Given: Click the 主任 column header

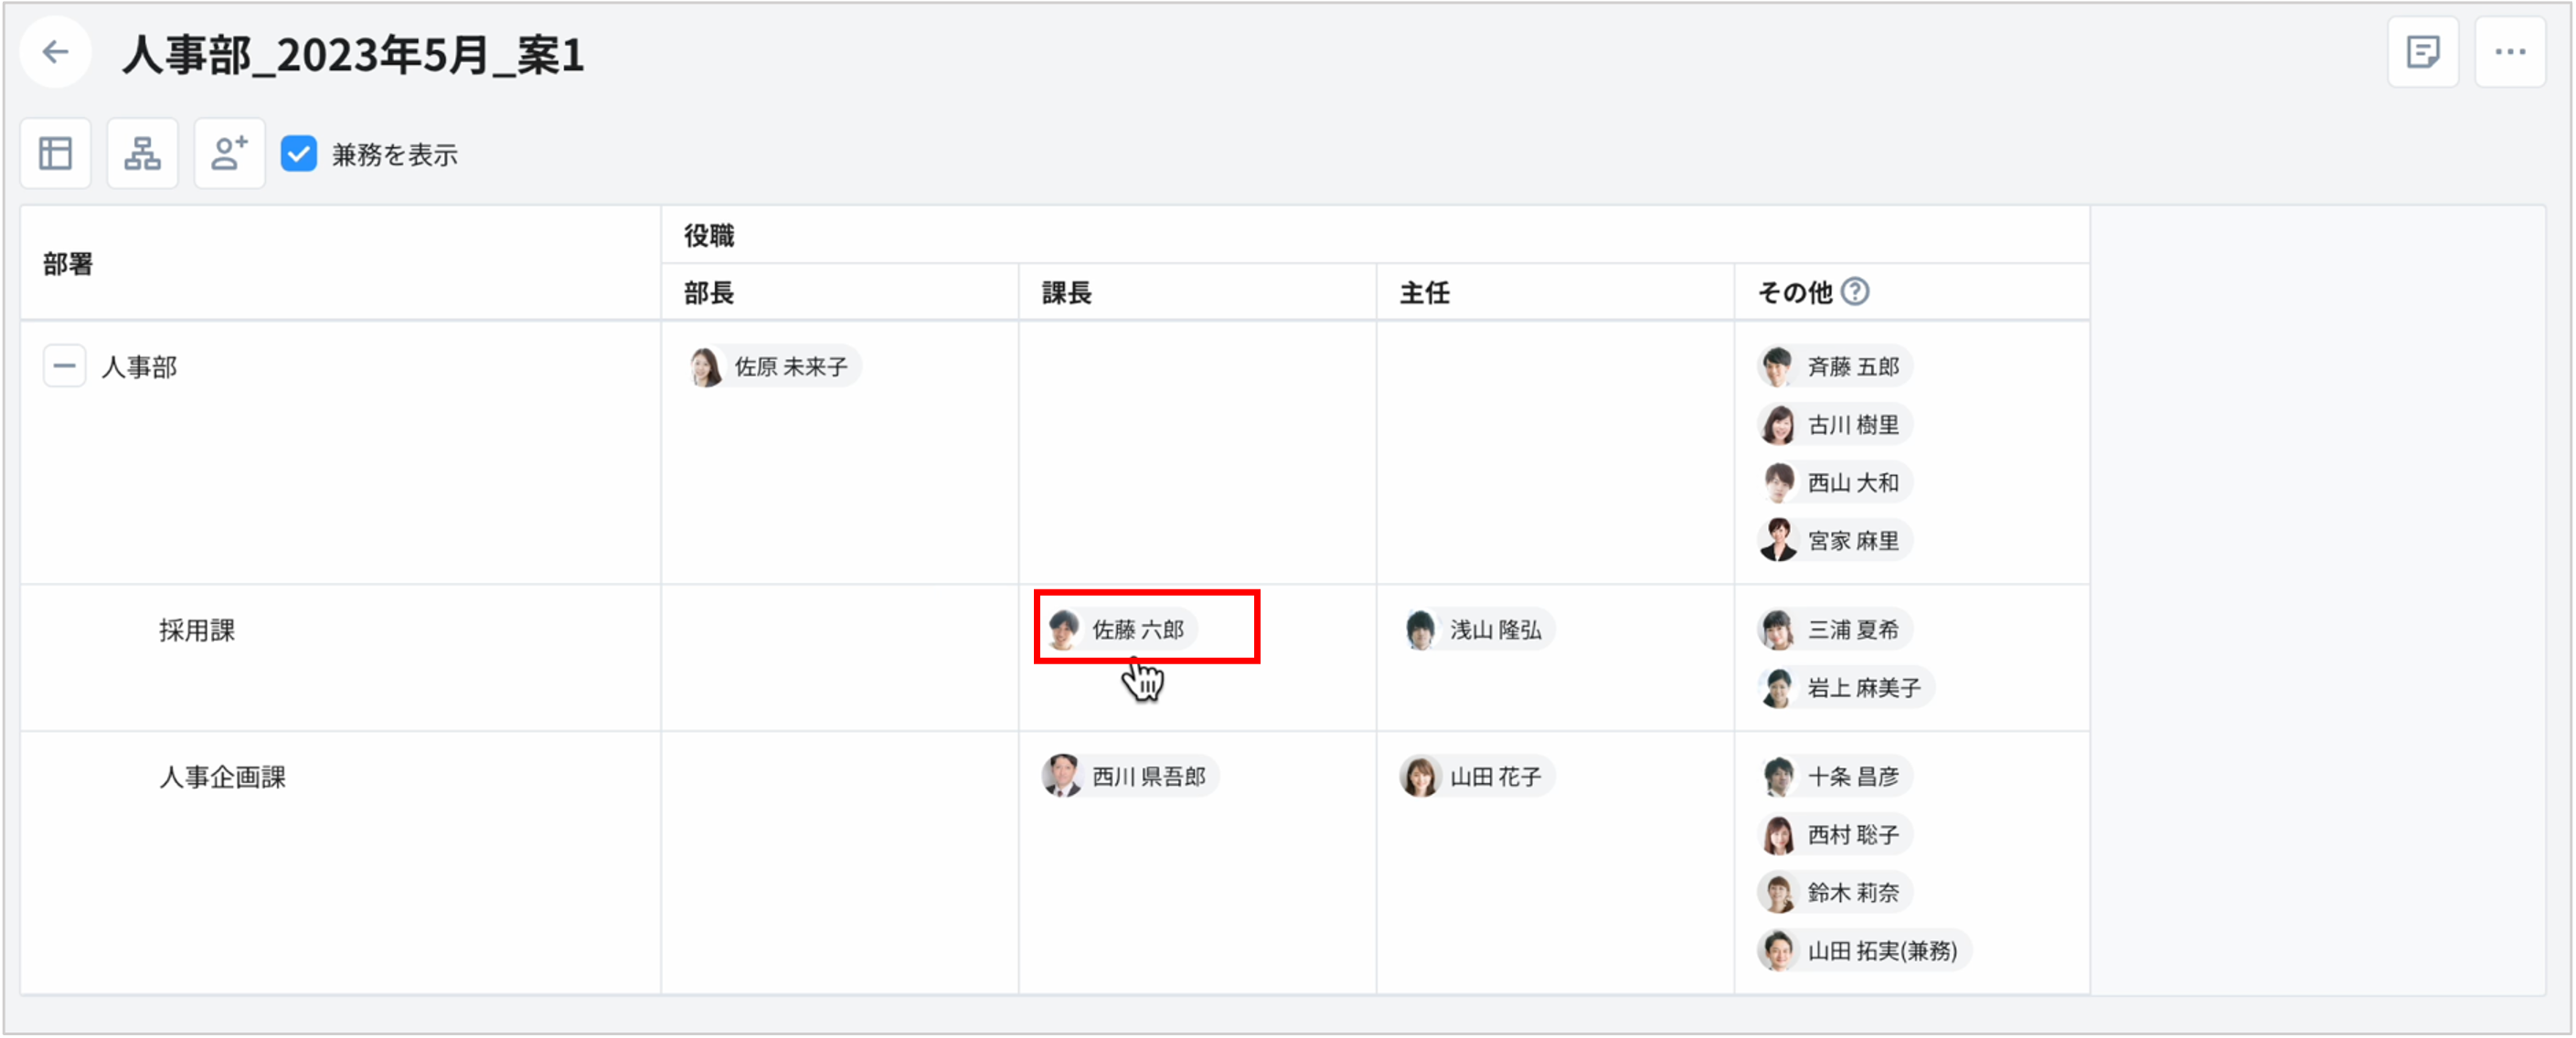Looking at the screenshot, I should point(1424,293).
